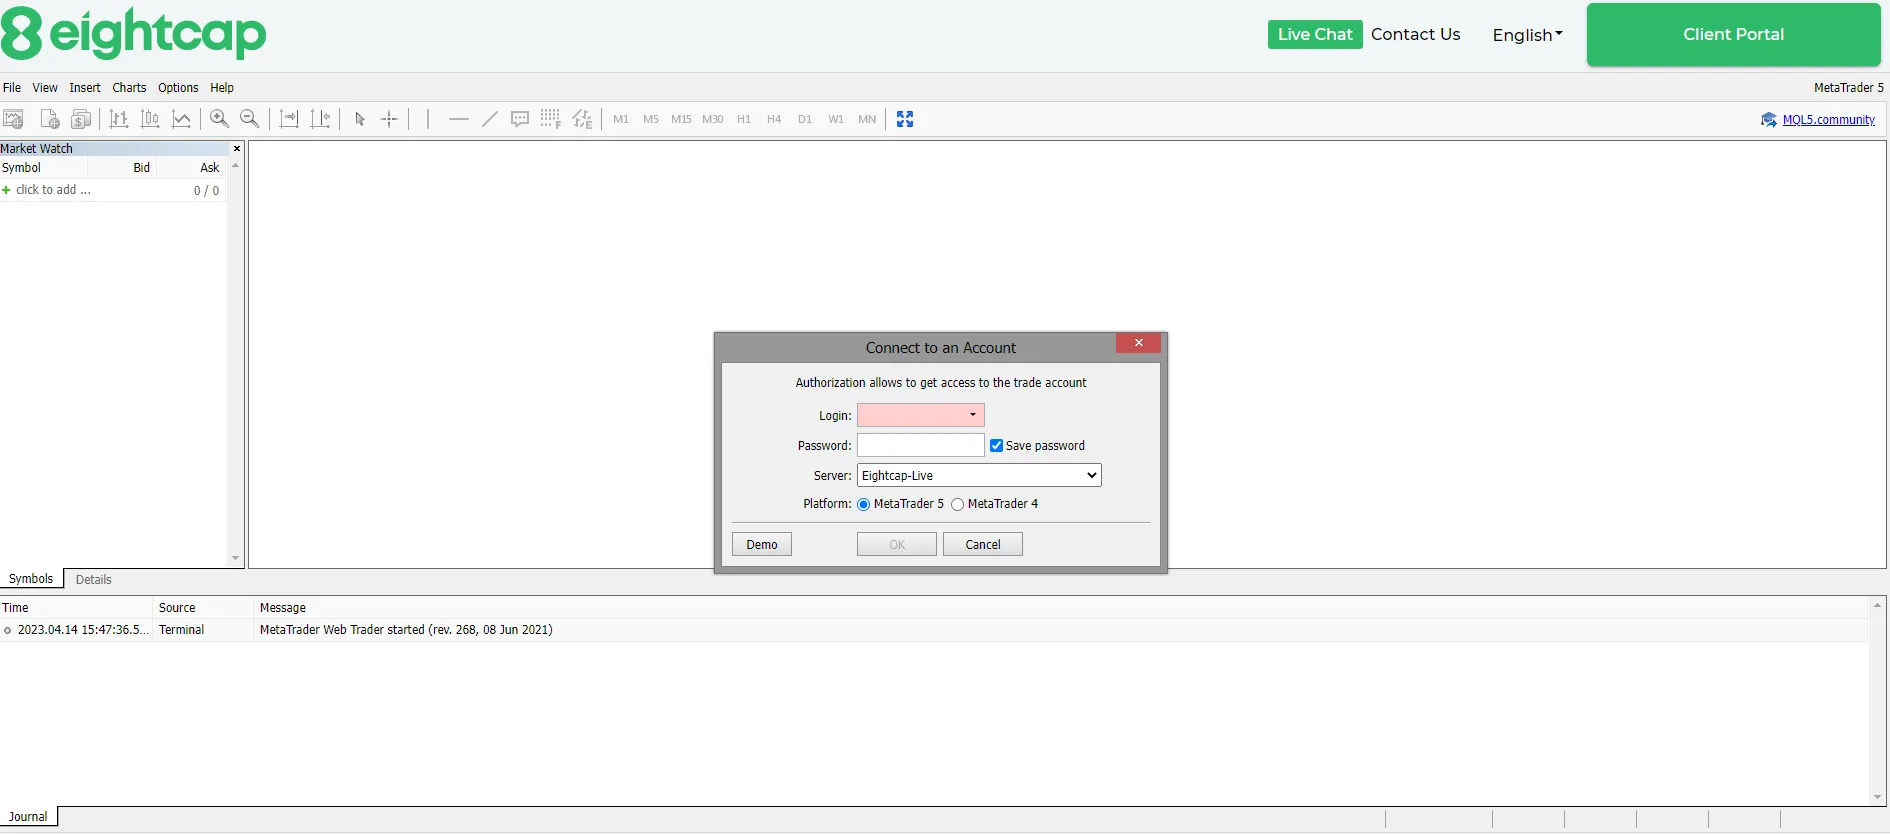The width and height of the screenshot is (1890, 834).
Task: Select the 'MetaTrader Web Trader started' journal entry
Action: (934, 630)
